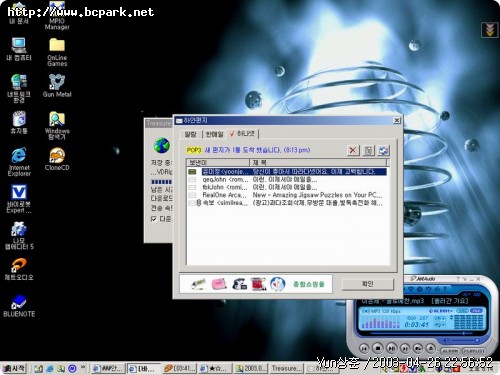500x375 pixels.
Task: Switch to the Treasure taskbar button
Action: click(x=286, y=368)
